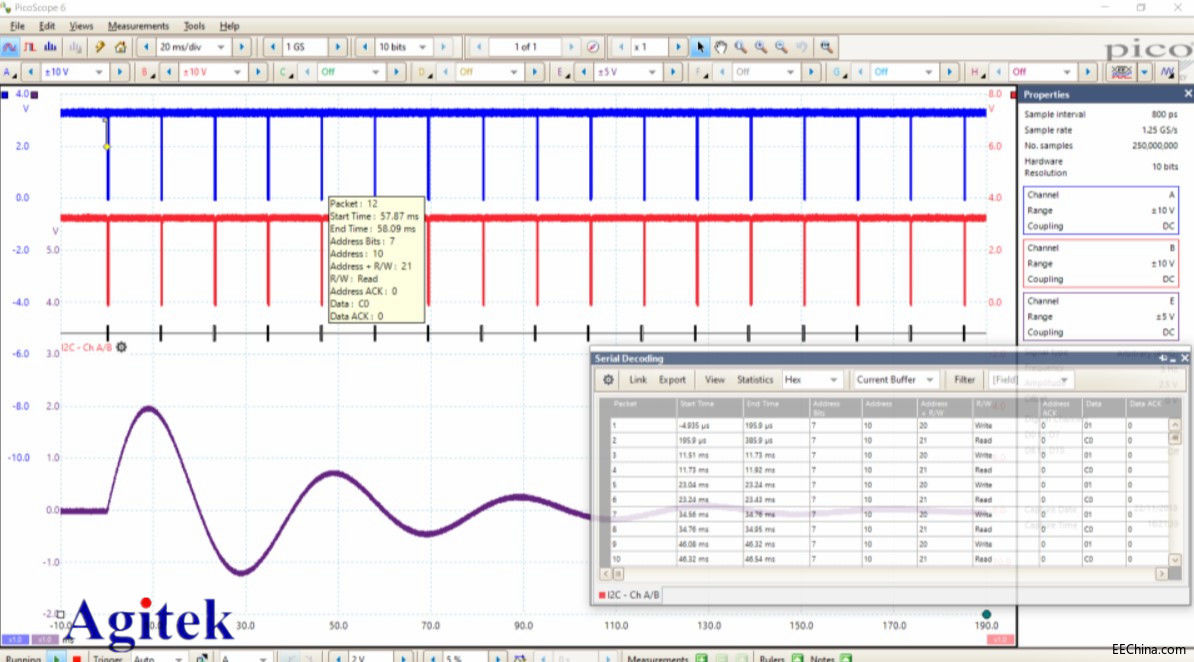The height and width of the screenshot is (662, 1194).
Task: Select the Zoom window magnifier tool
Action: 740,47
